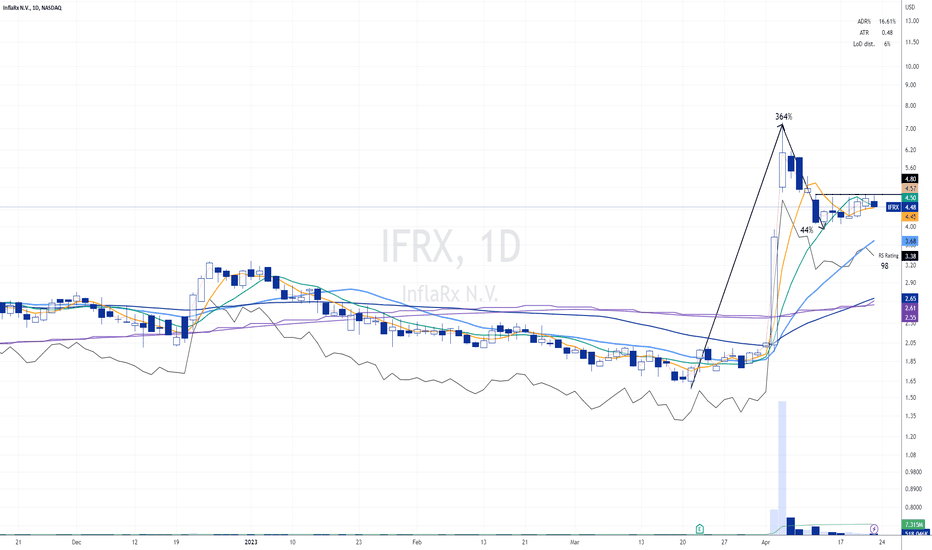
Task: Click the black 3.38 price label
Action: click(x=910, y=256)
